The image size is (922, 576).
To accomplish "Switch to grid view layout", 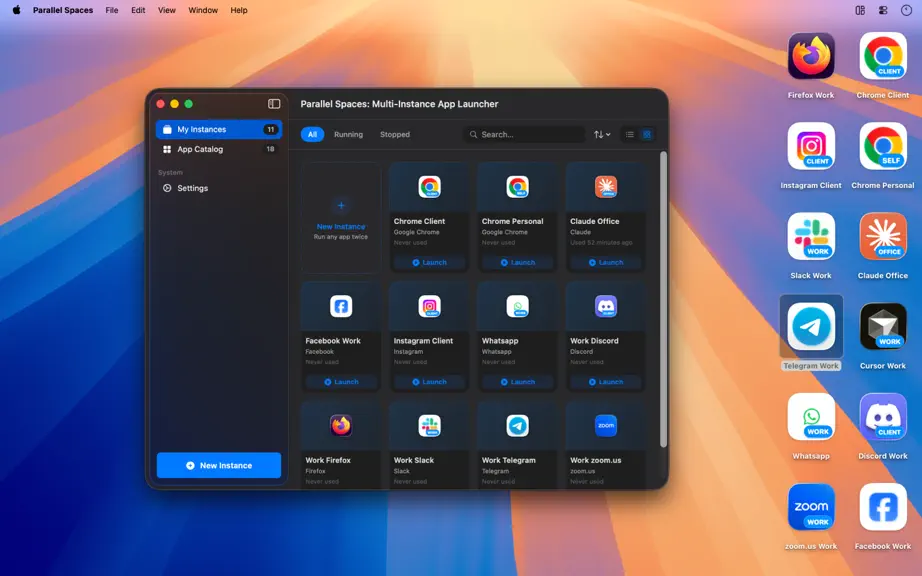I will pos(647,135).
